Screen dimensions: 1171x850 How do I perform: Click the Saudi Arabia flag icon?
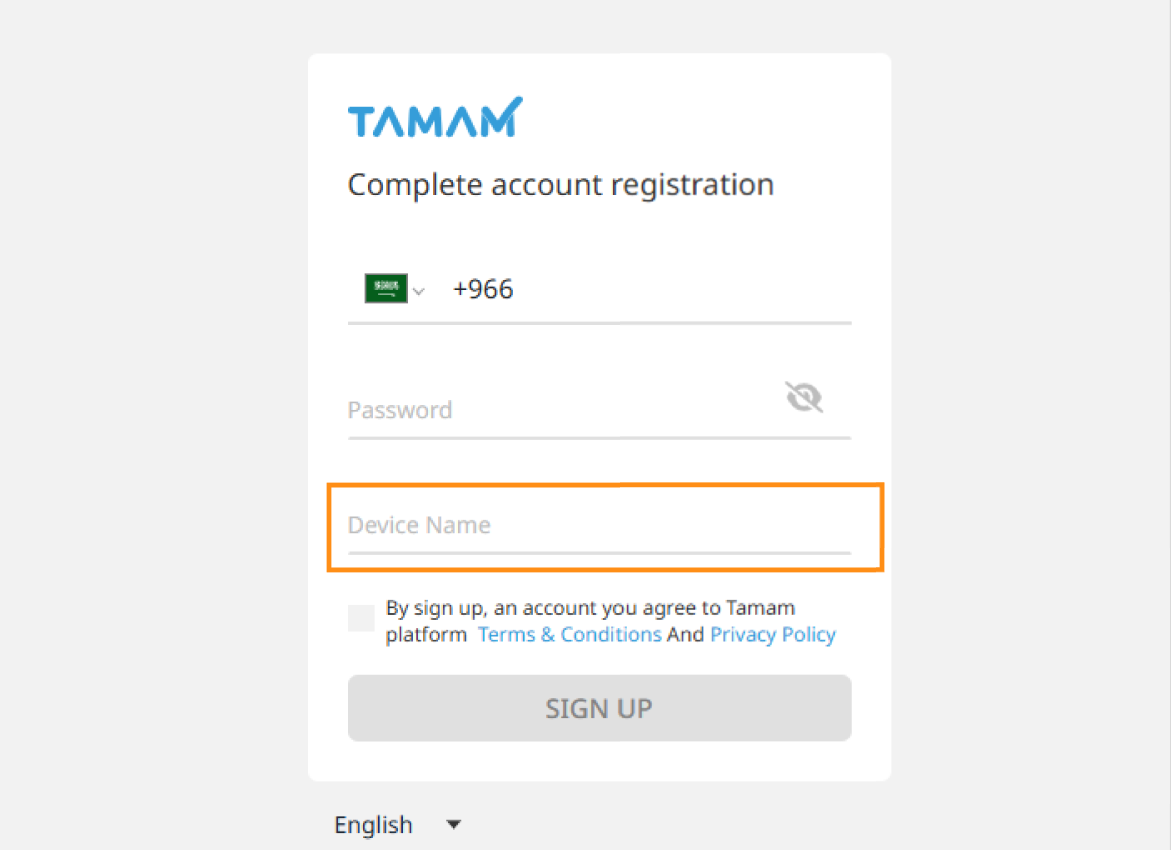386,288
